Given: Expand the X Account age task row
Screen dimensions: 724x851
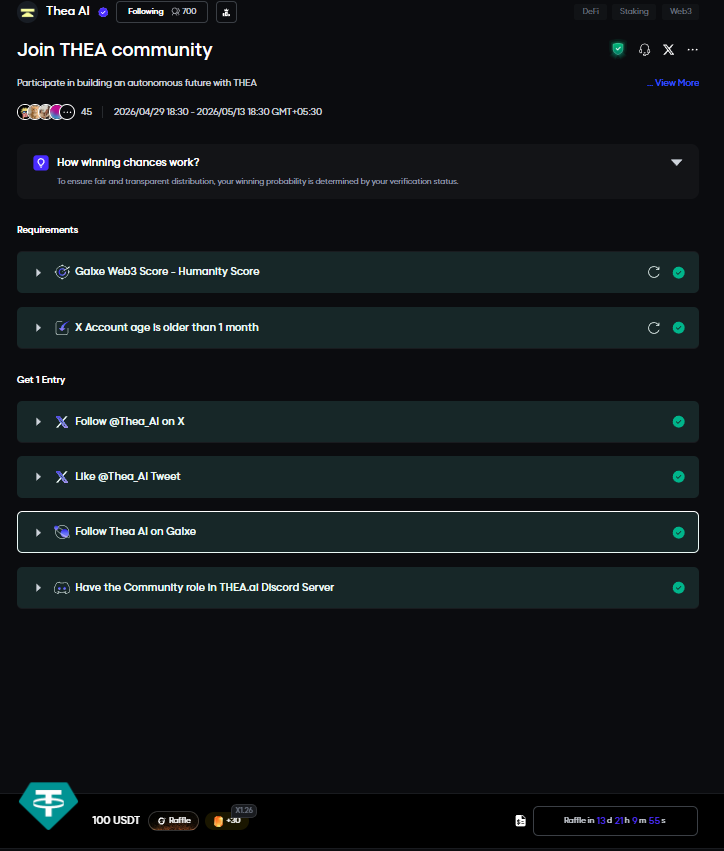Looking at the screenshot, I should 38,328.
